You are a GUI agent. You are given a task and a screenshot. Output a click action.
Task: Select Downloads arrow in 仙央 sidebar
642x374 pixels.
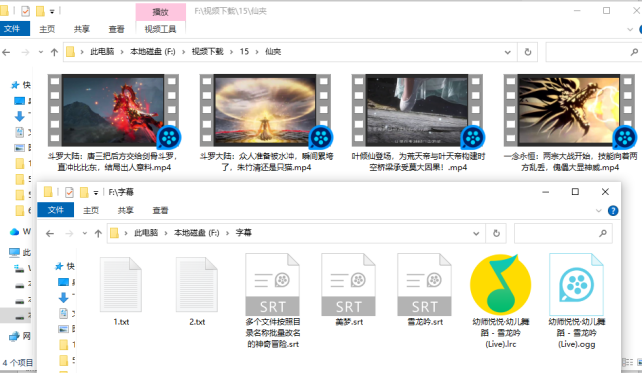click(x=19, y=117)
